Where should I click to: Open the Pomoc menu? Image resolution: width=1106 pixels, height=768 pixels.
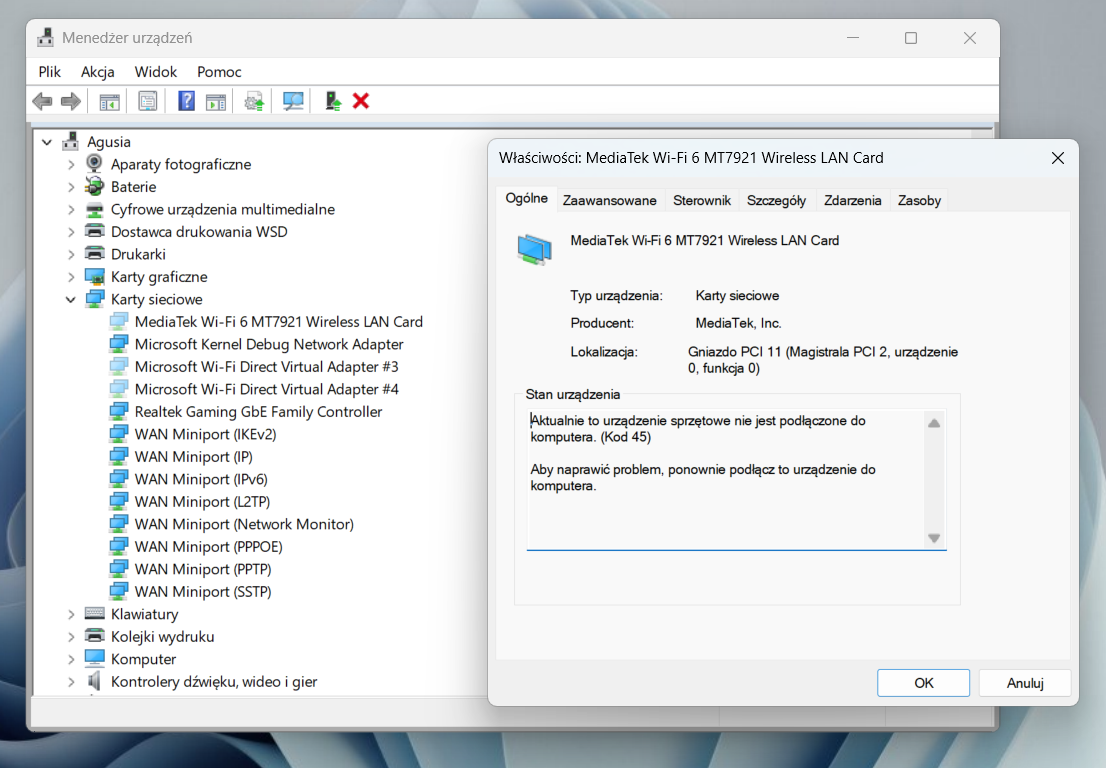point(219,72)
